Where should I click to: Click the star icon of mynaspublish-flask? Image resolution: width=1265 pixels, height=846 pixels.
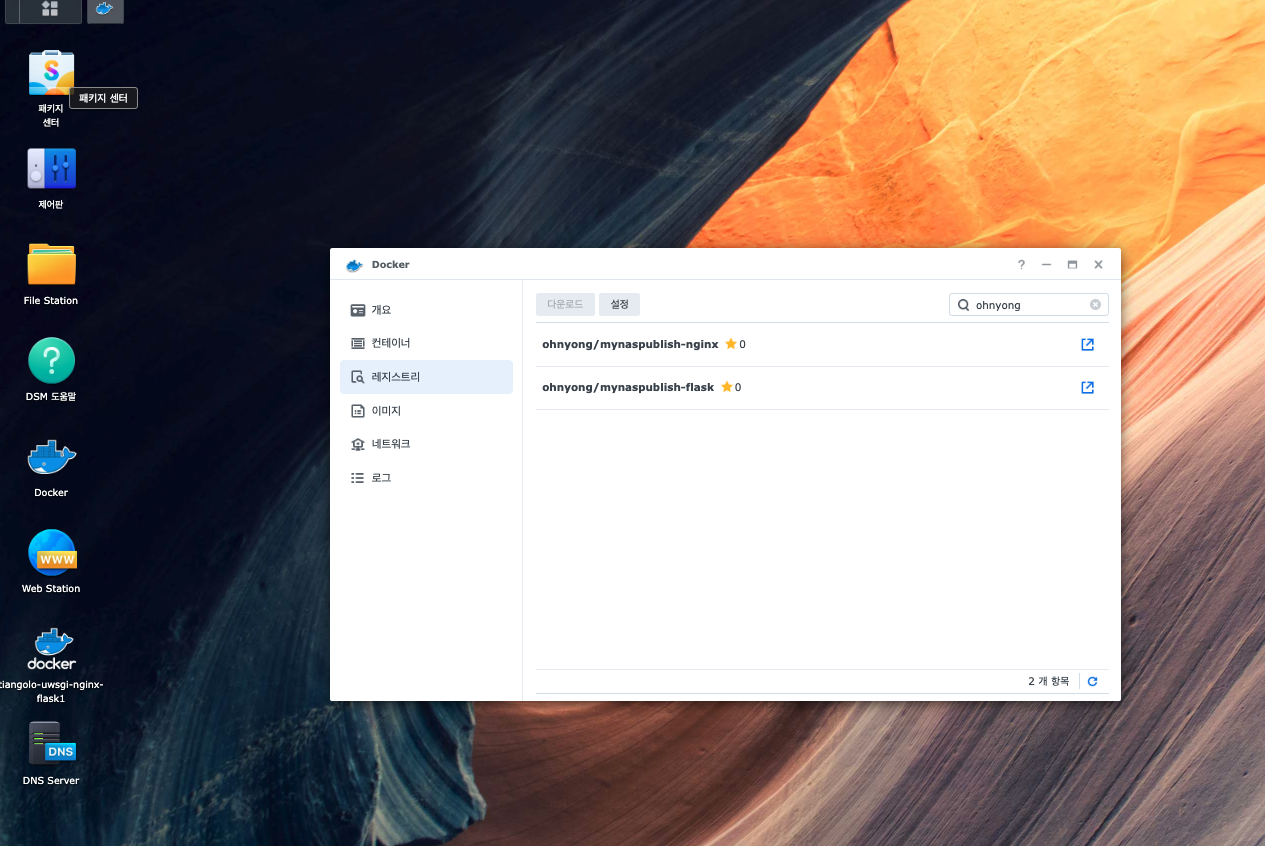pos(727,386)
